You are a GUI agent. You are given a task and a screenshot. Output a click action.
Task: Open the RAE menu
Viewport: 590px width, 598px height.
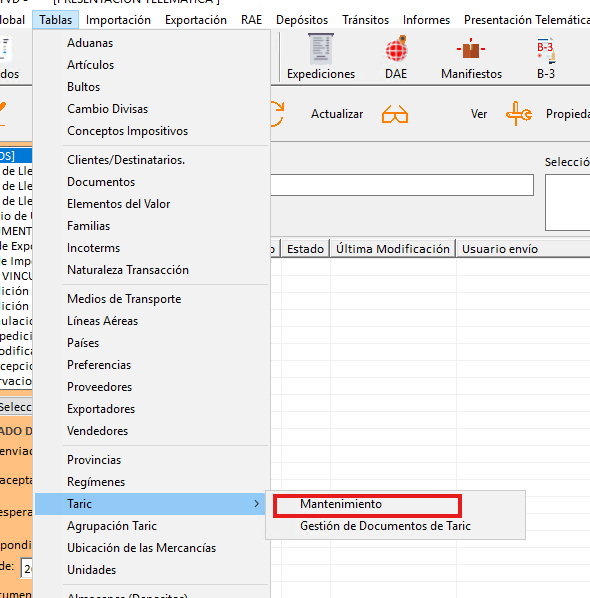click(x=251, y=20)
